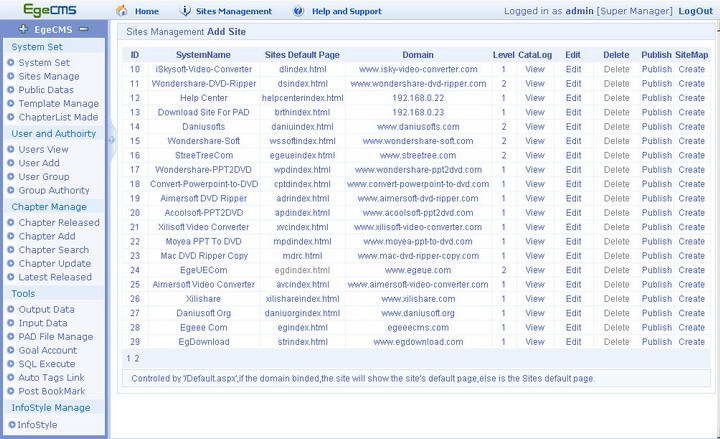Delete the Daniusofts site
Image resolution: width=720 pixels, height=439 pixels.
tap(616, 127)
